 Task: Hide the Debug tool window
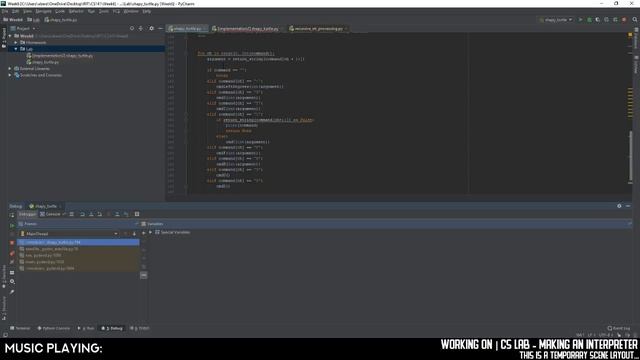point(628,206)
